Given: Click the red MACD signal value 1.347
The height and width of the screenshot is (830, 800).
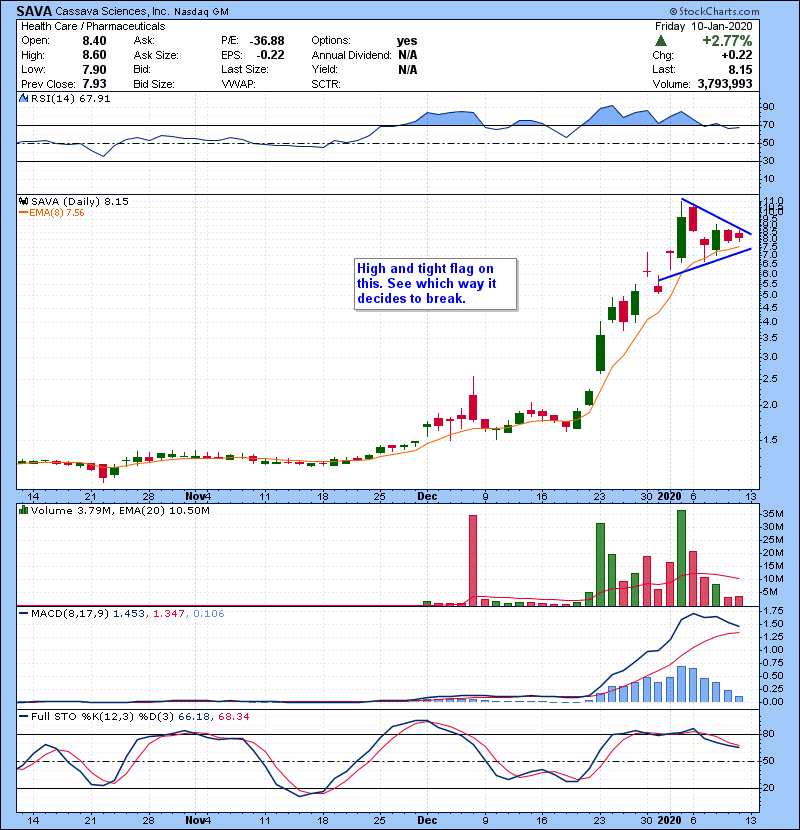Looking at the screenshot, I should pos(169,614).
